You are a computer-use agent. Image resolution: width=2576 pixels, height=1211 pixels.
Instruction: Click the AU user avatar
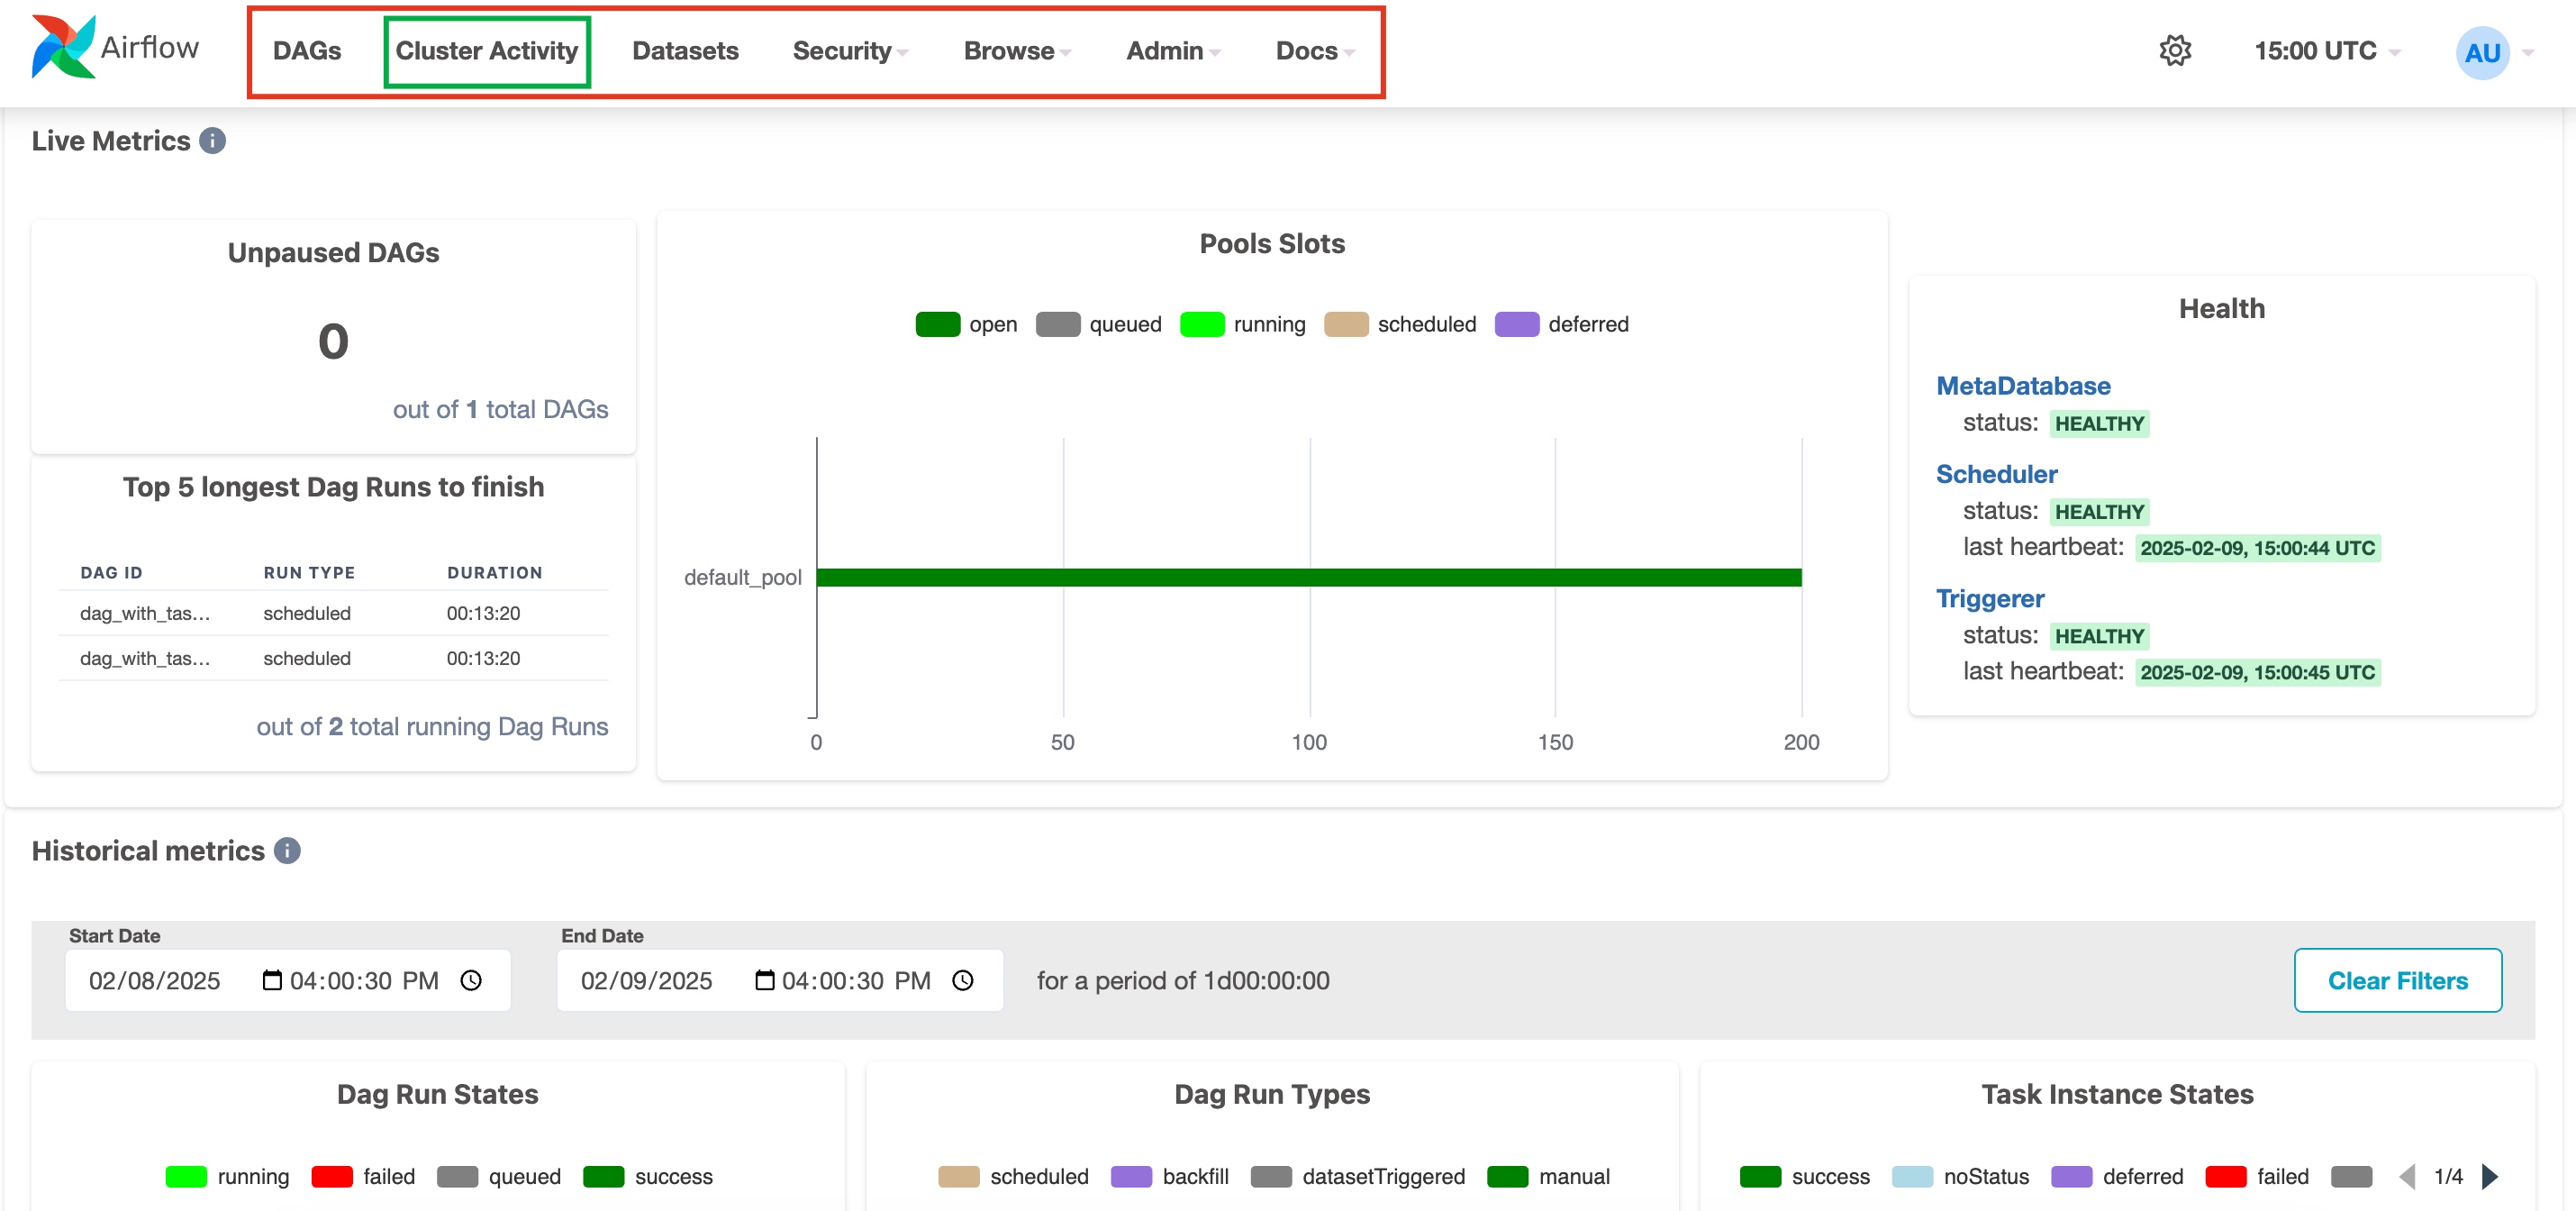pyautogui.click(x=2482, y=53)
